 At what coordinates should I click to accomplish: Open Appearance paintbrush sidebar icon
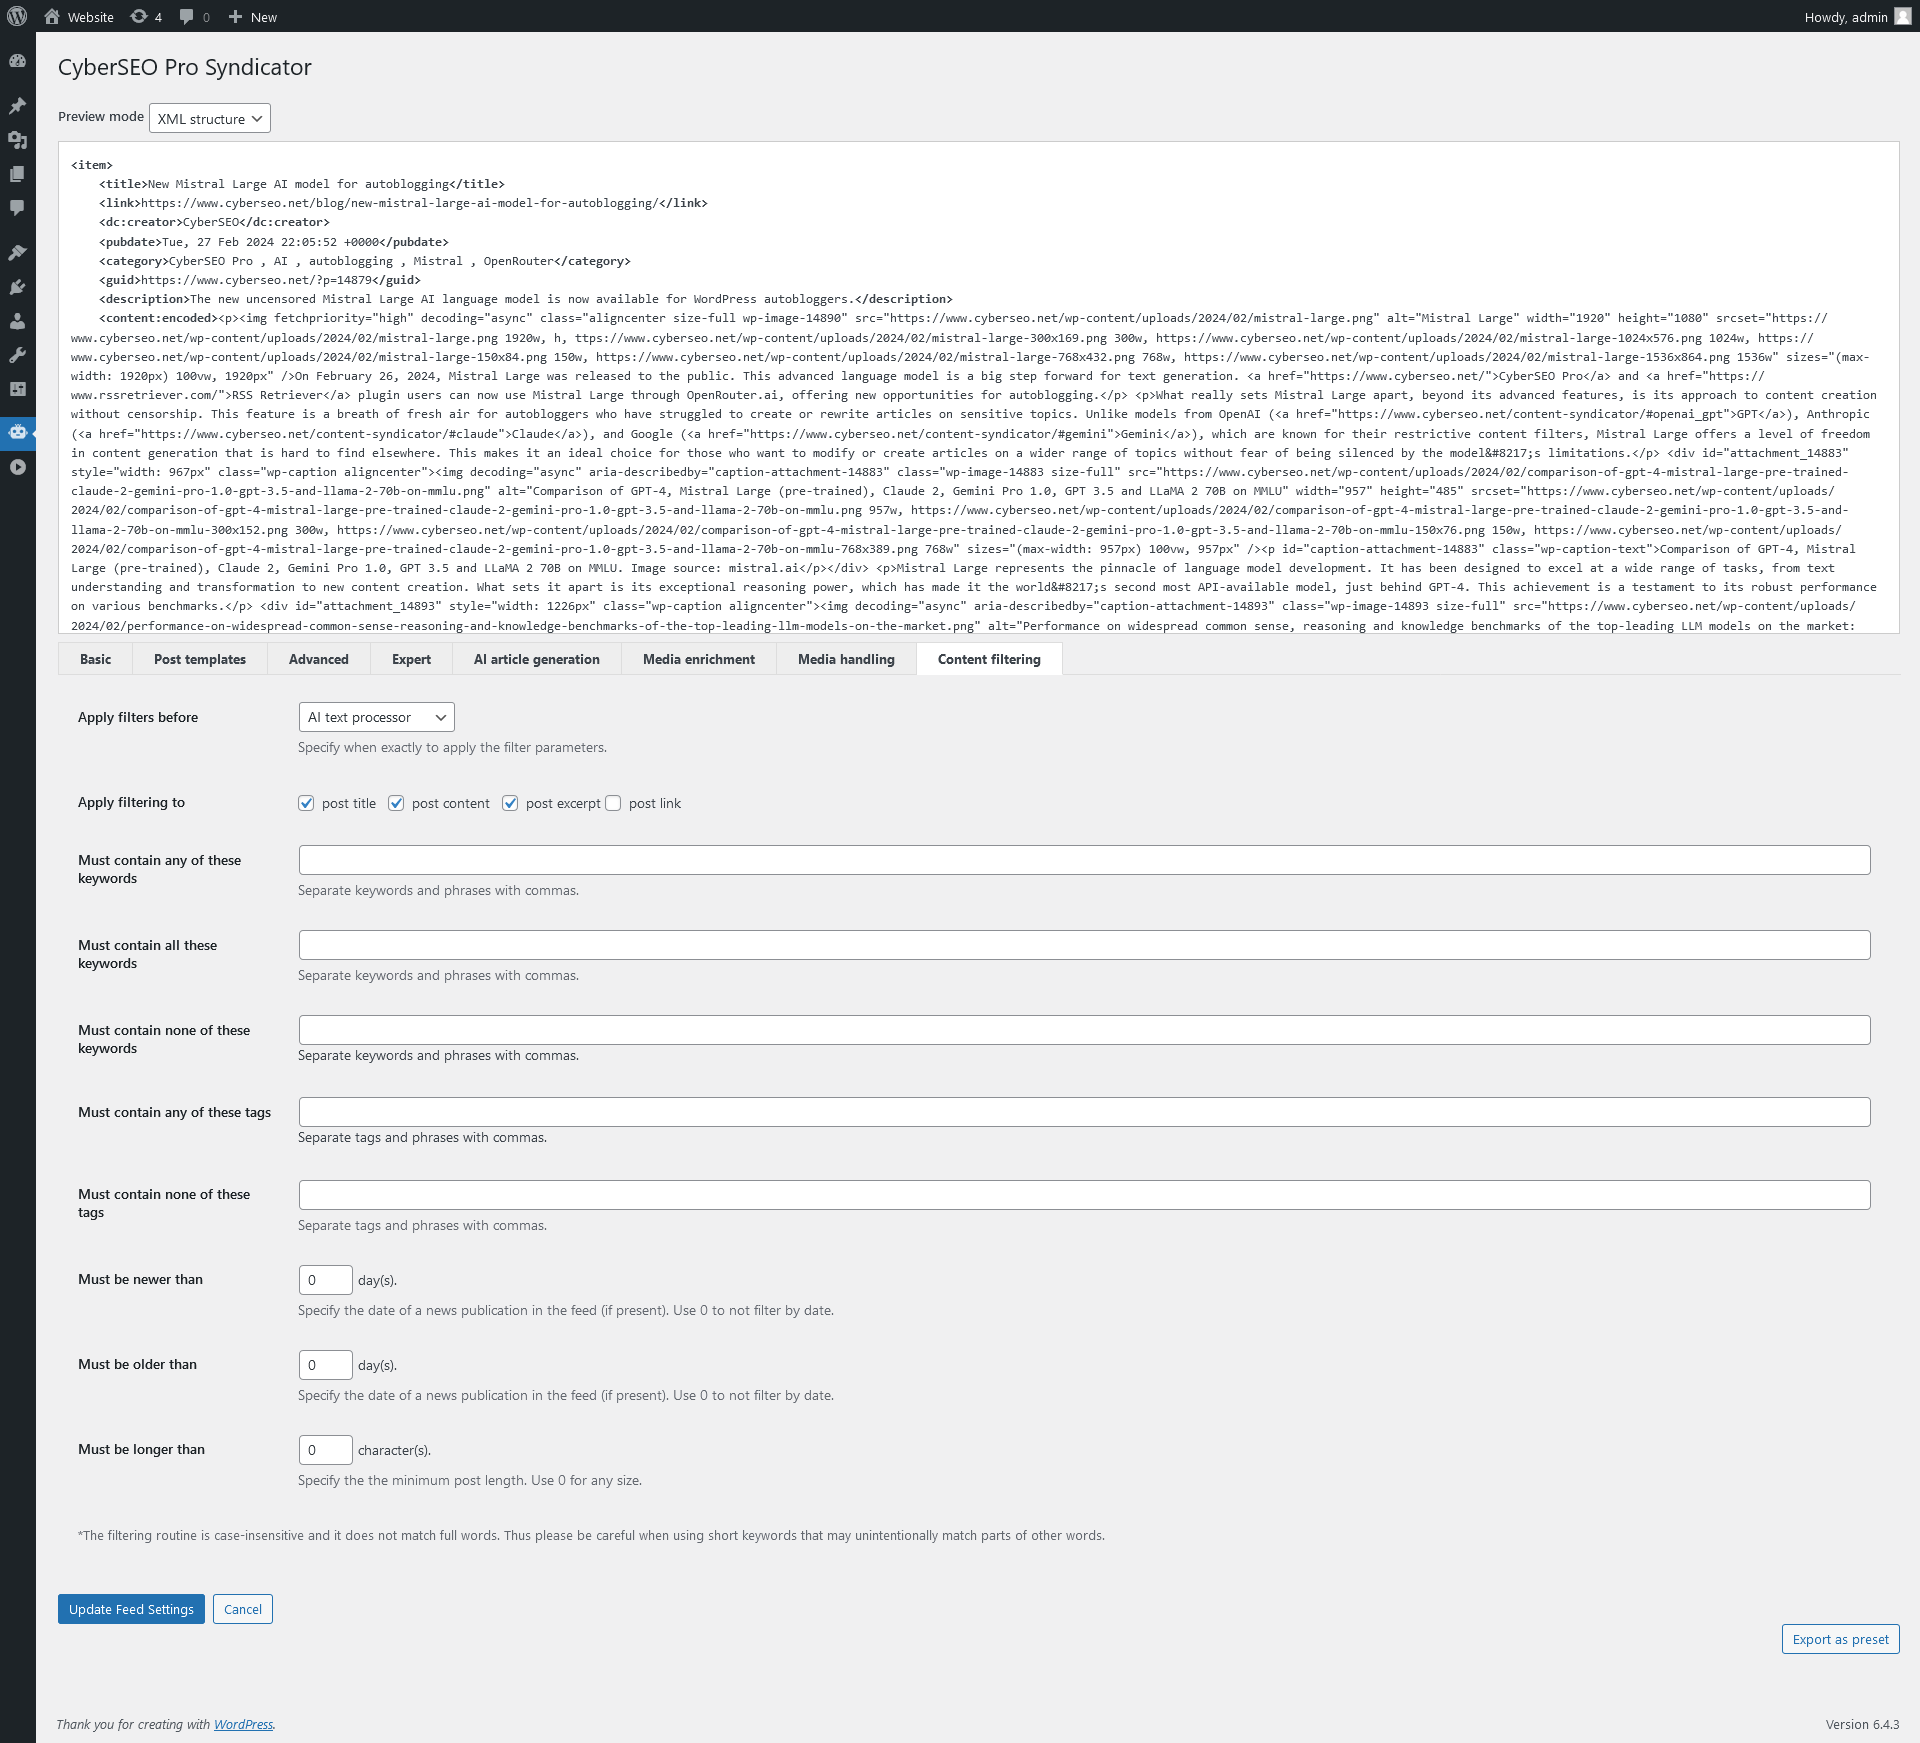[x=17, y=253]
